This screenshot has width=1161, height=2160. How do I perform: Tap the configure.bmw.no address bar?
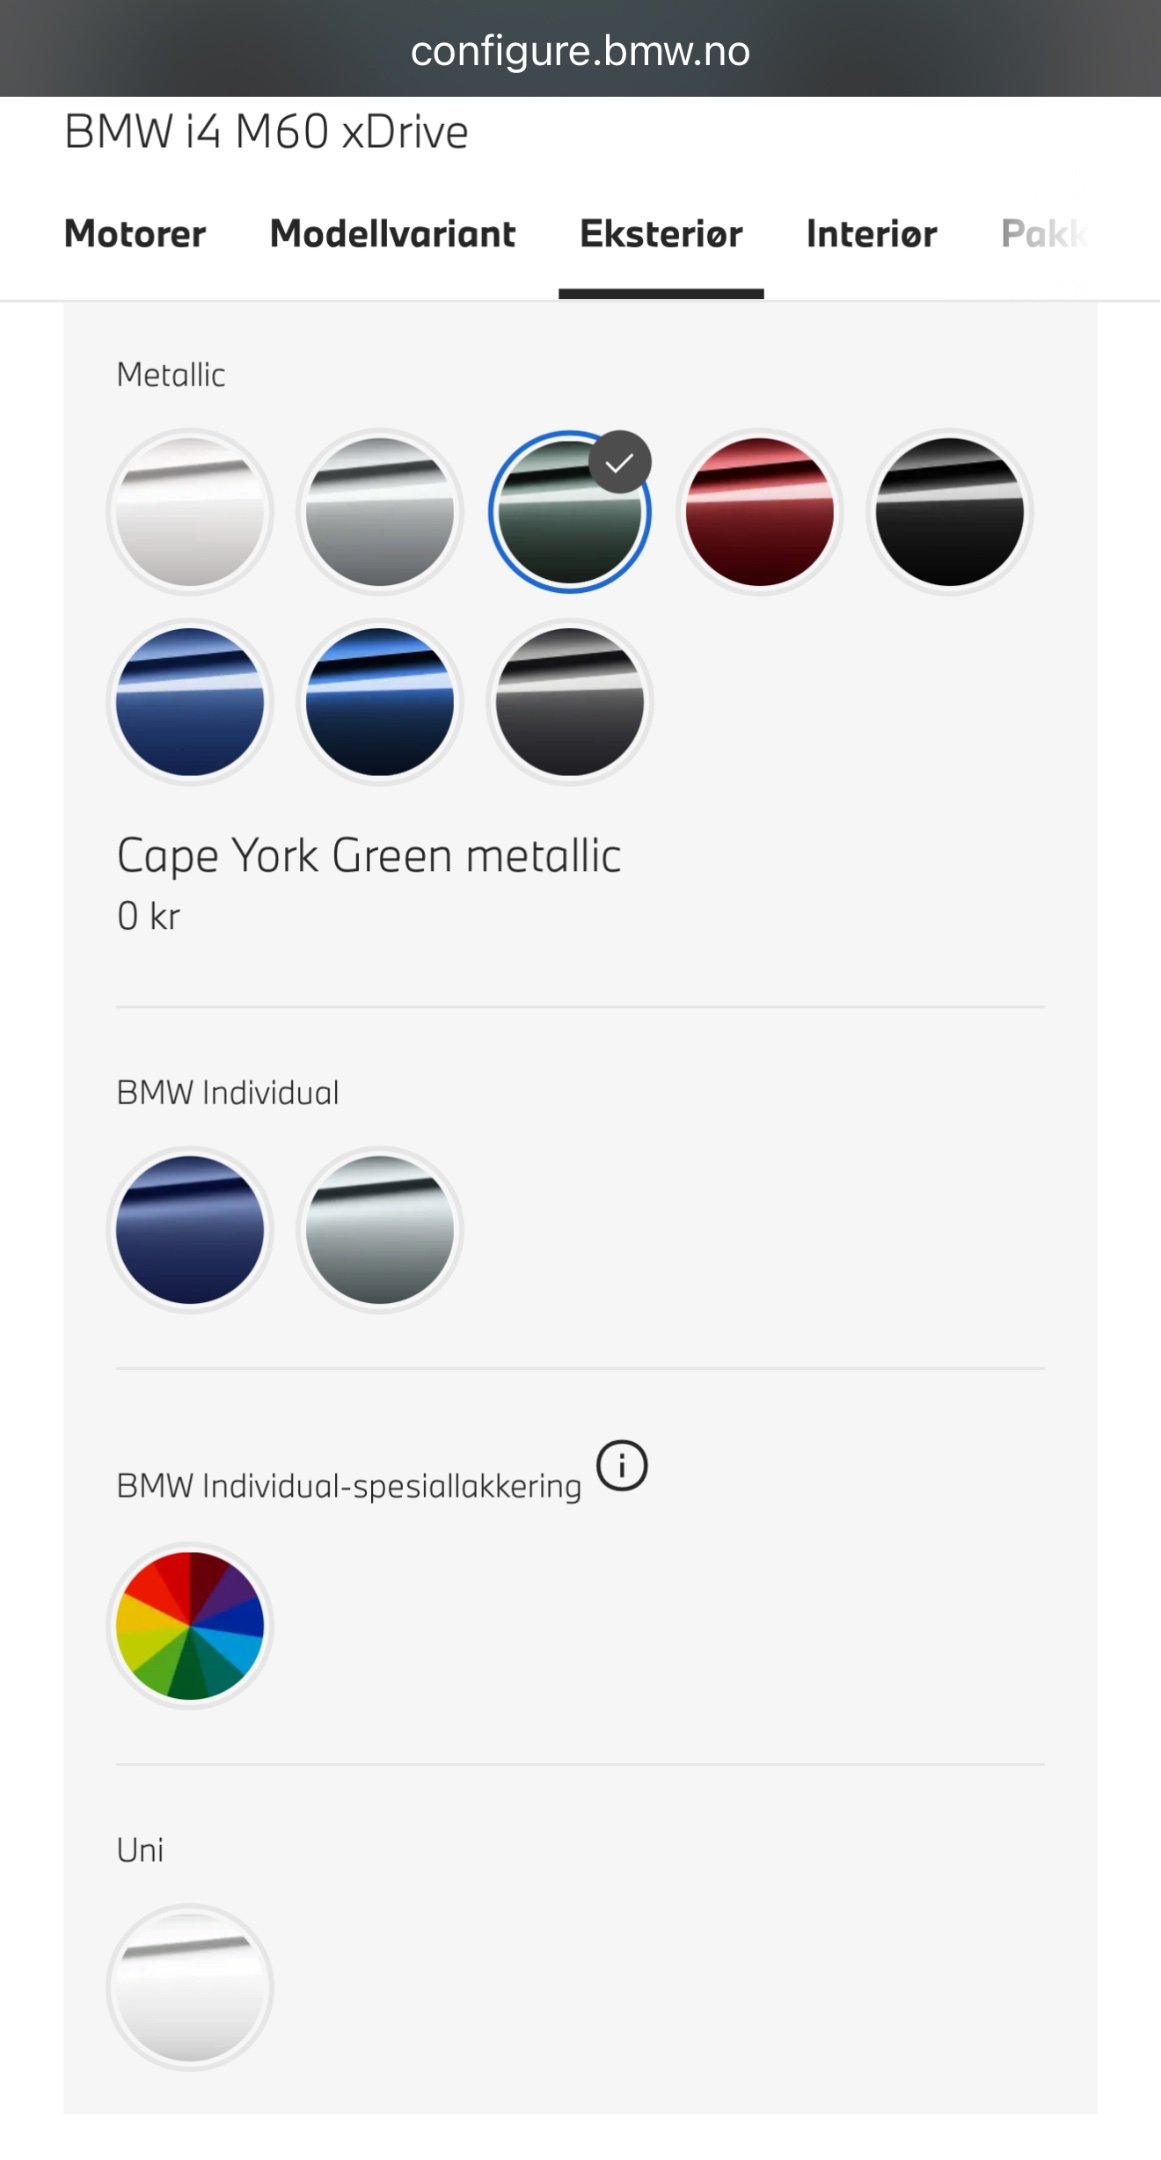[580, 50]
